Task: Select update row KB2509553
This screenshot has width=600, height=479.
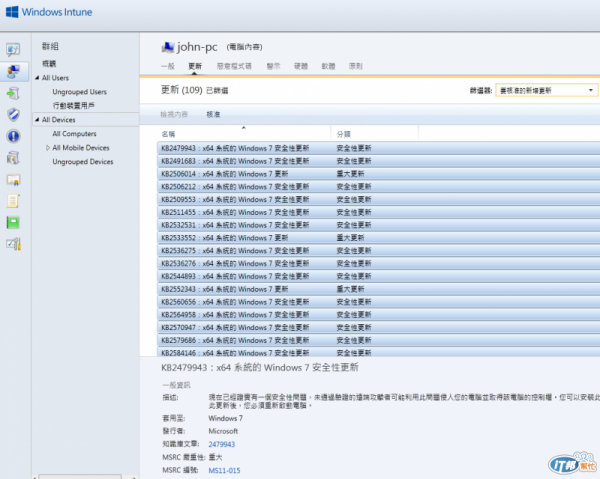Action: coord(378,199)
